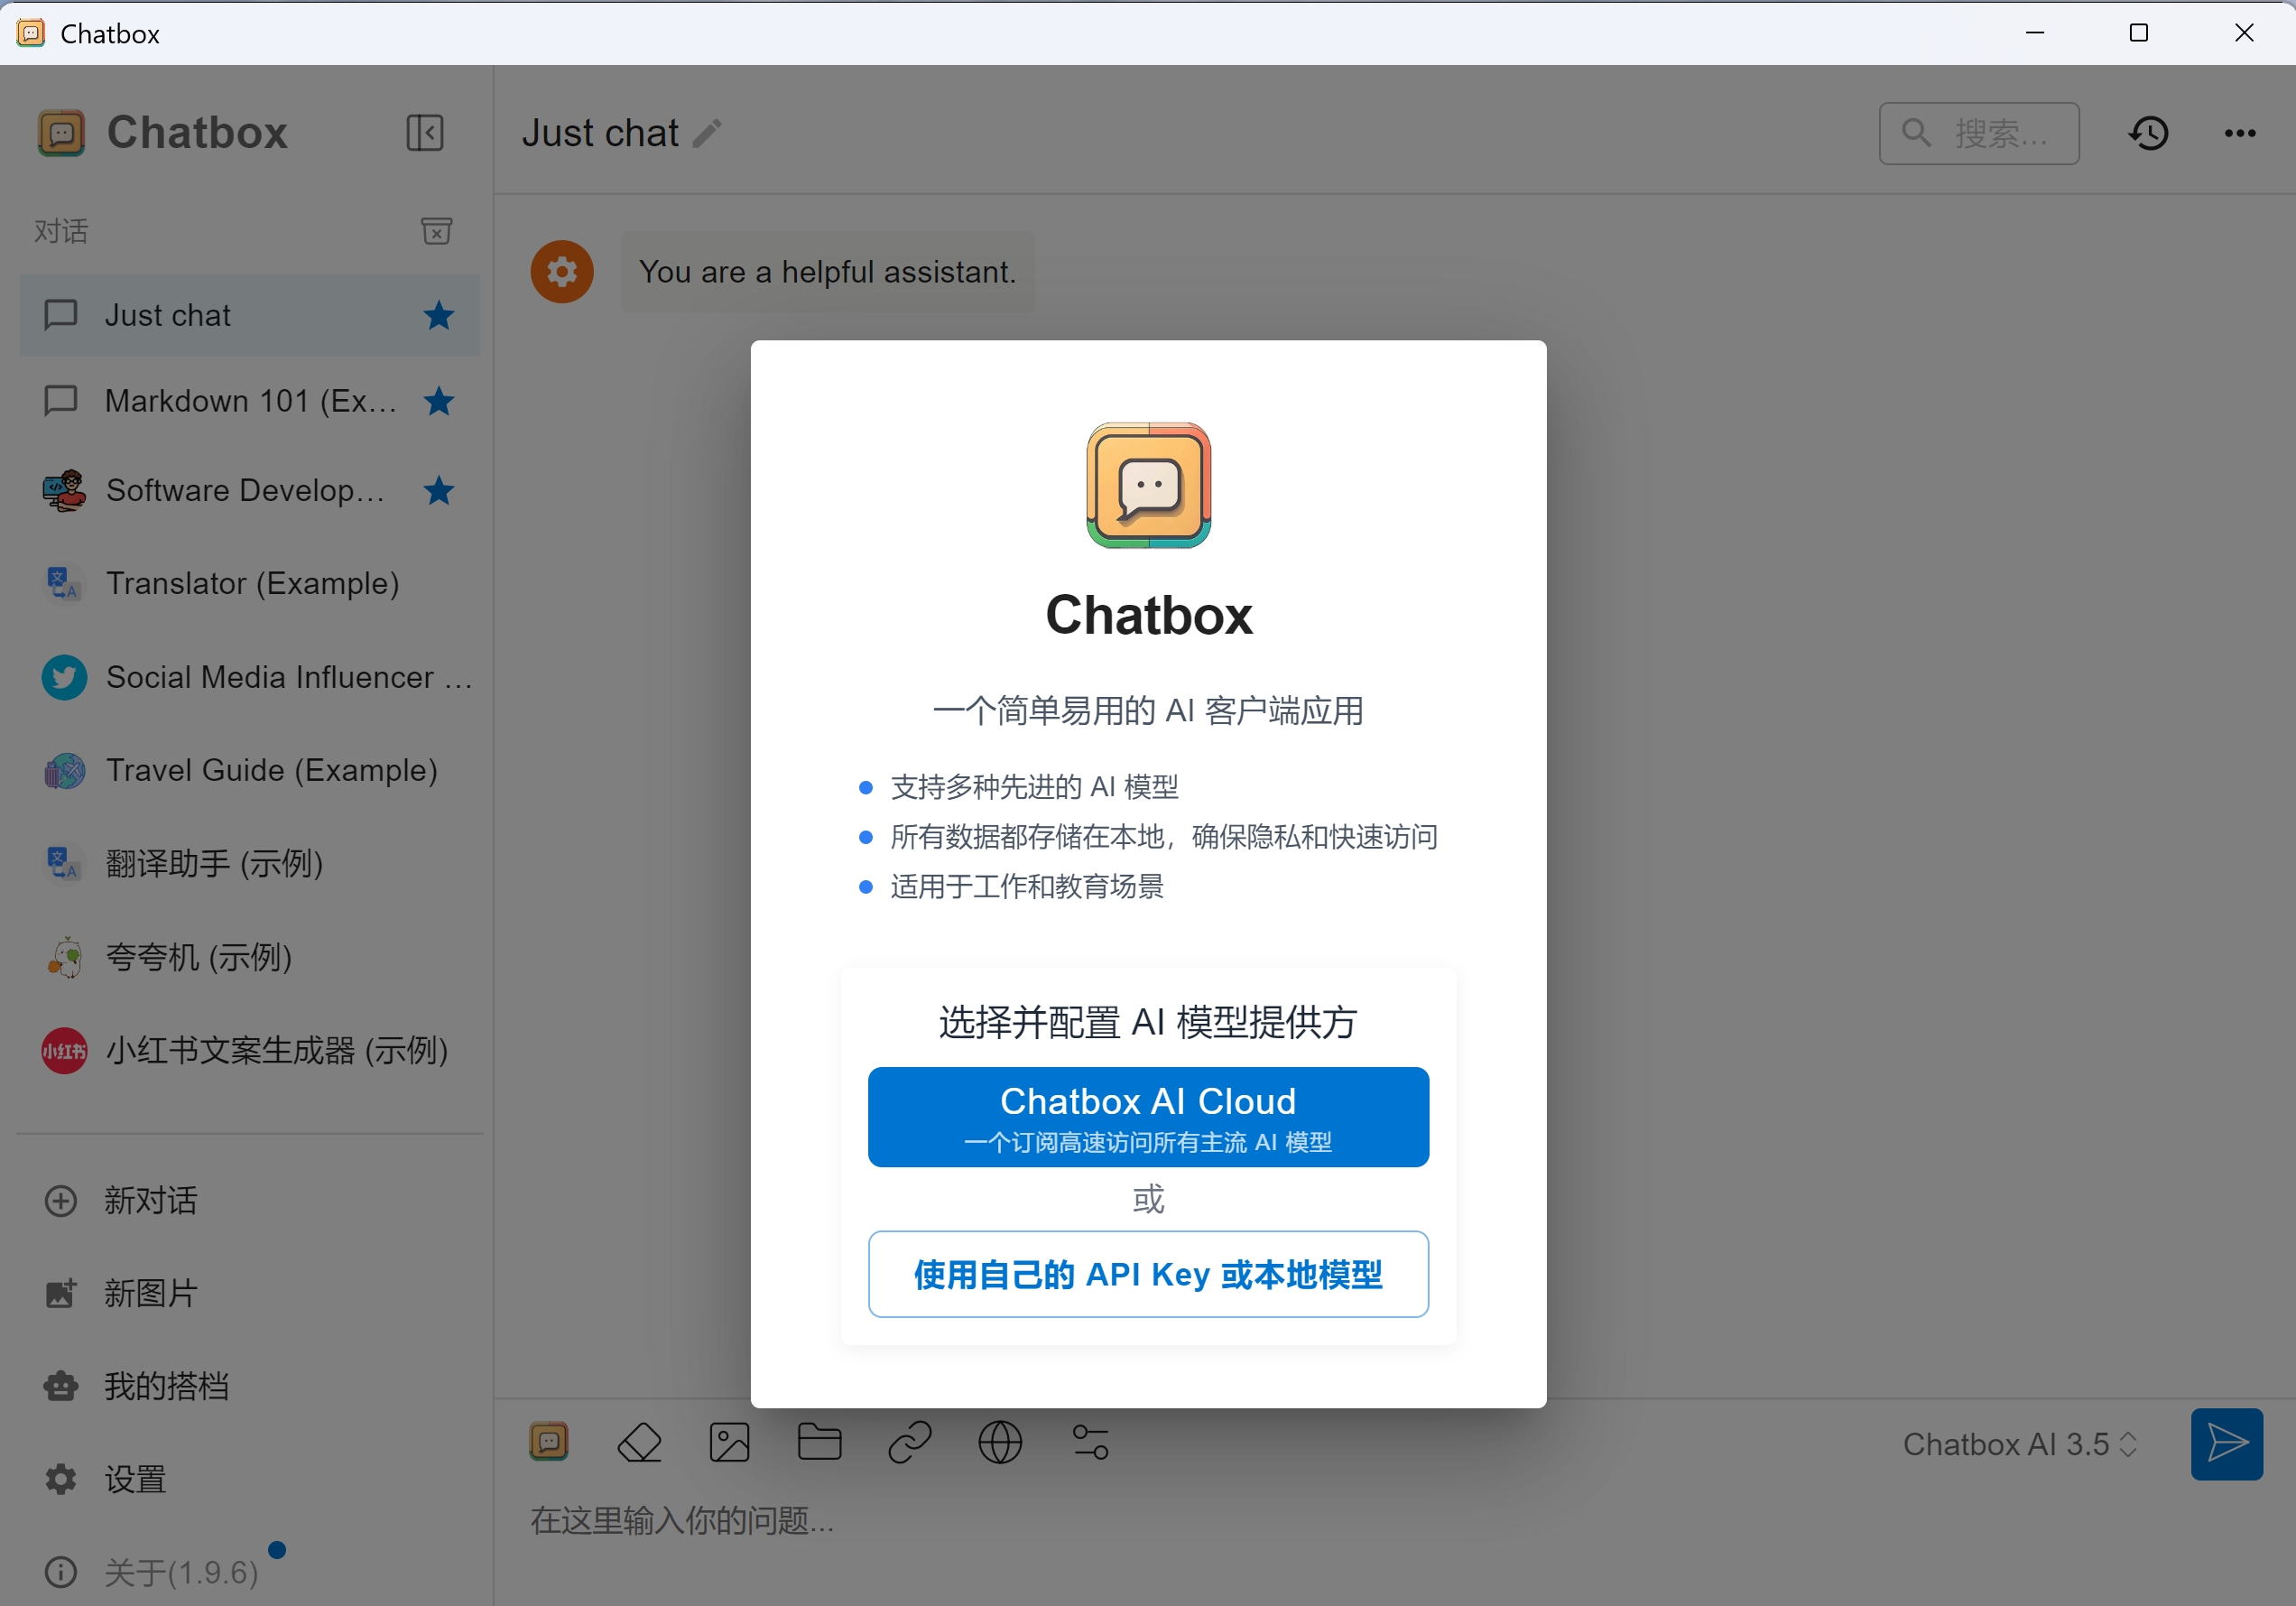The image size is (2296, 1606).
Task: Choose Chatbox AI Cloud provider
Action: tap(1148, 1117)
